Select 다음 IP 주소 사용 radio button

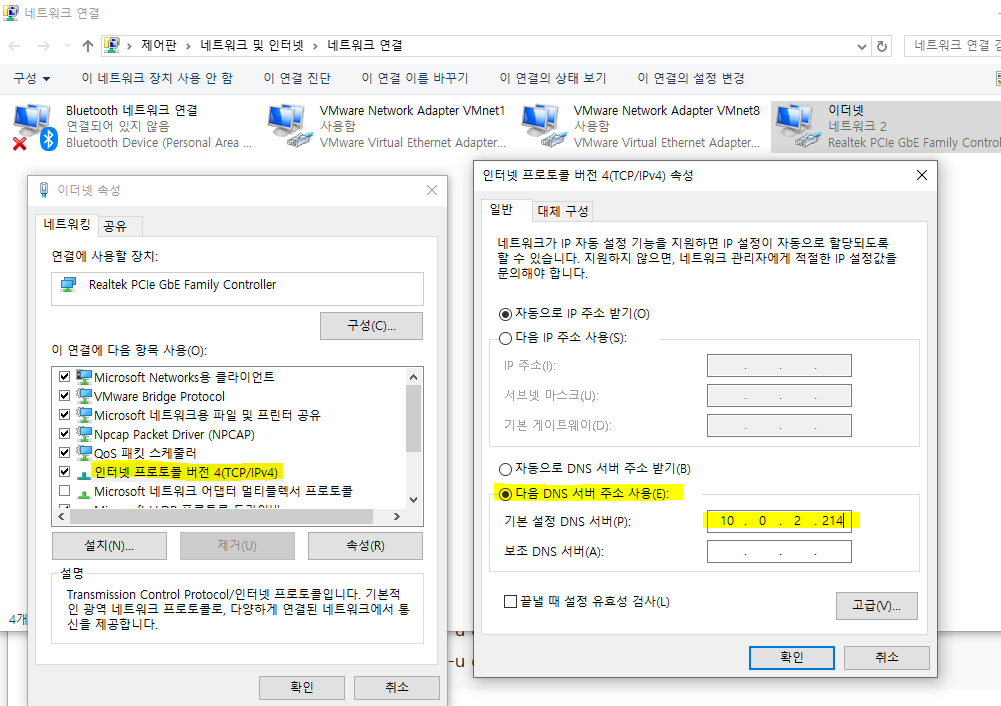505,338
